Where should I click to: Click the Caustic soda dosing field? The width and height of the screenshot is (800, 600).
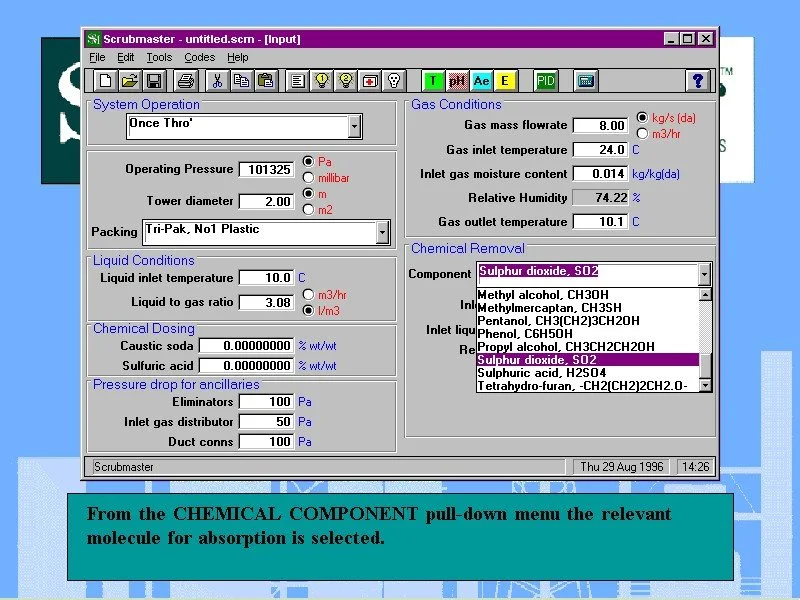pos(246,345)
